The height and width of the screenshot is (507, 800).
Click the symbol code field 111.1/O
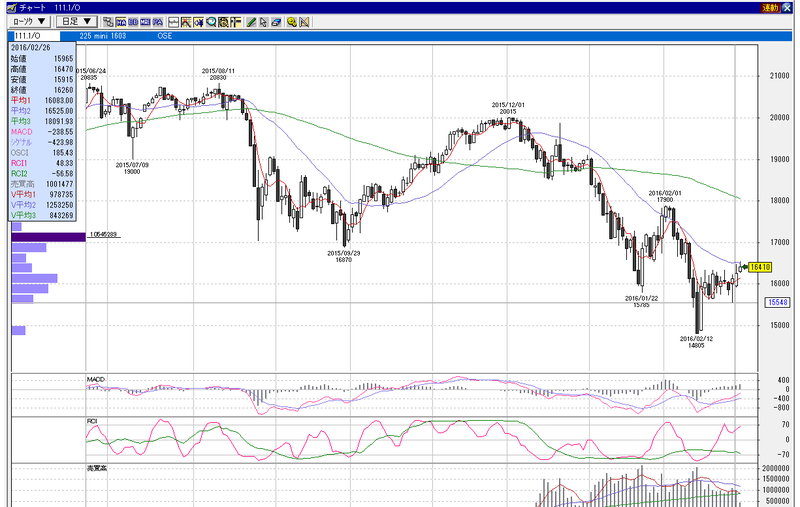34,36
